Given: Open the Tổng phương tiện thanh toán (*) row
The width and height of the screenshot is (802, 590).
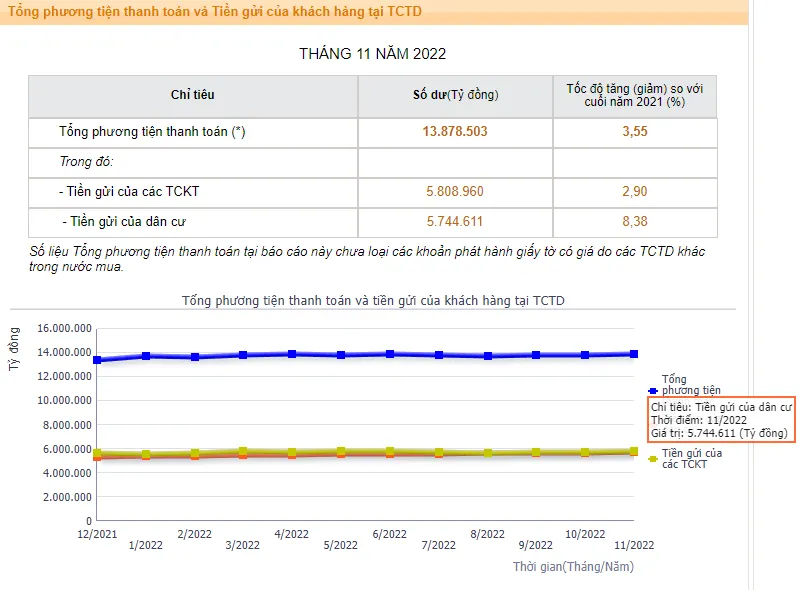Looking at the screenshot, I should pos(152,132).
